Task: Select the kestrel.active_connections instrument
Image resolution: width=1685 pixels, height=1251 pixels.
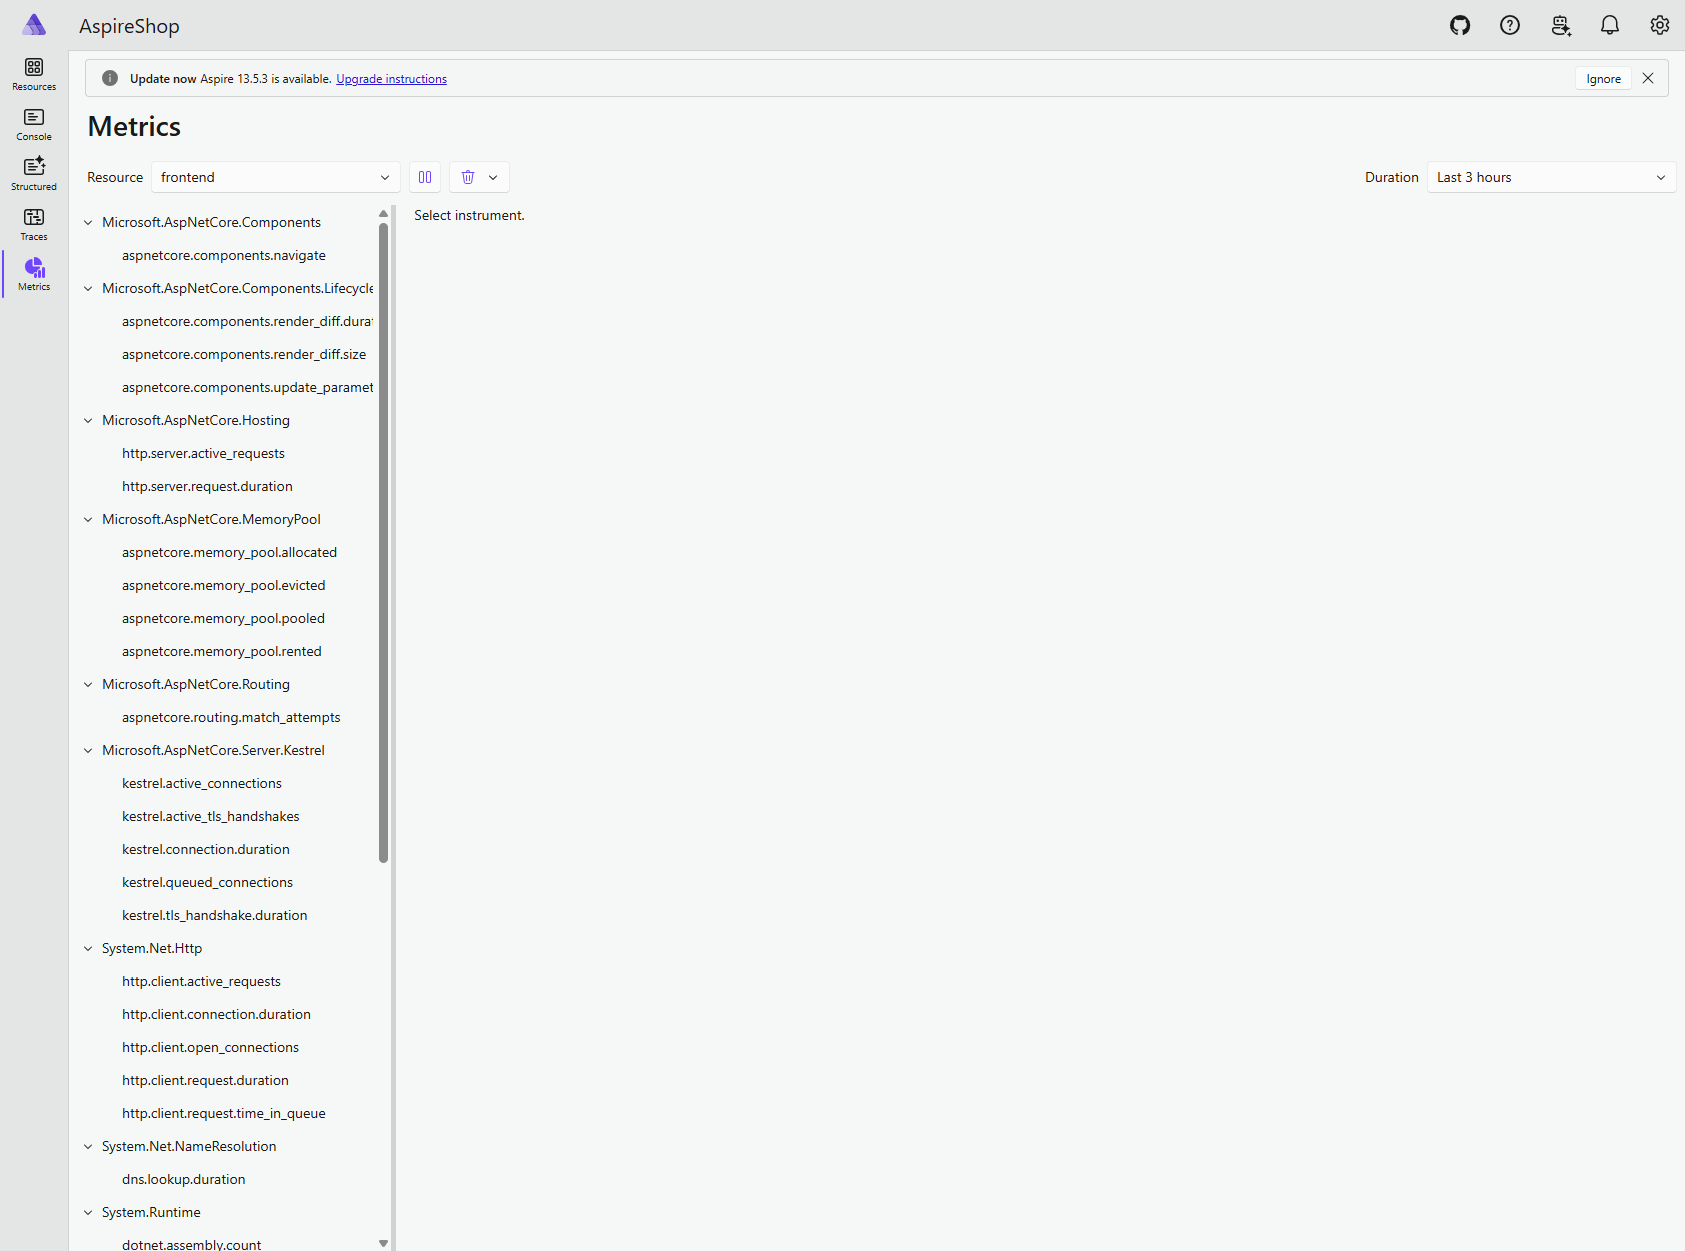Action: click(202, 783)
